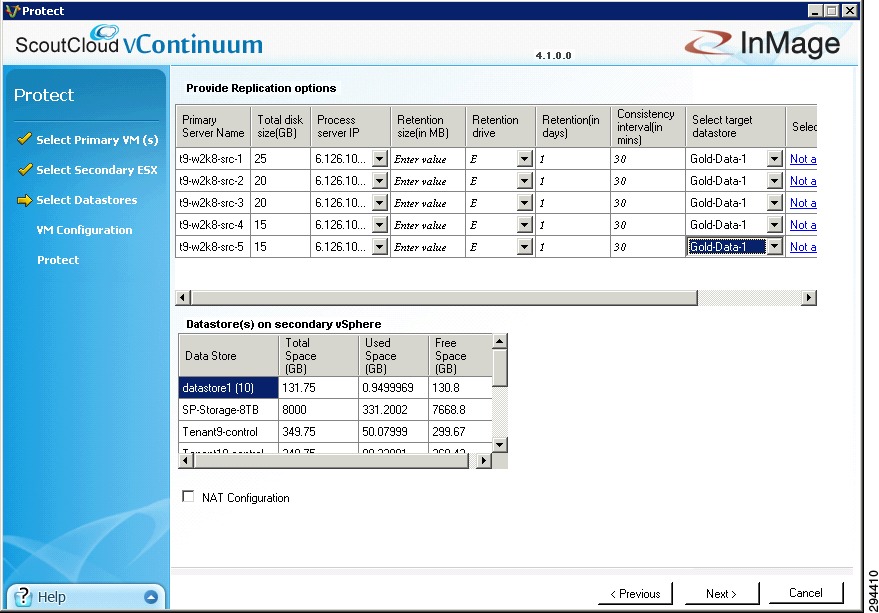The image size is (879, 613).
Task: Click 'Not a' link for t9-w2k8-src-3
Action: (803, 203)
